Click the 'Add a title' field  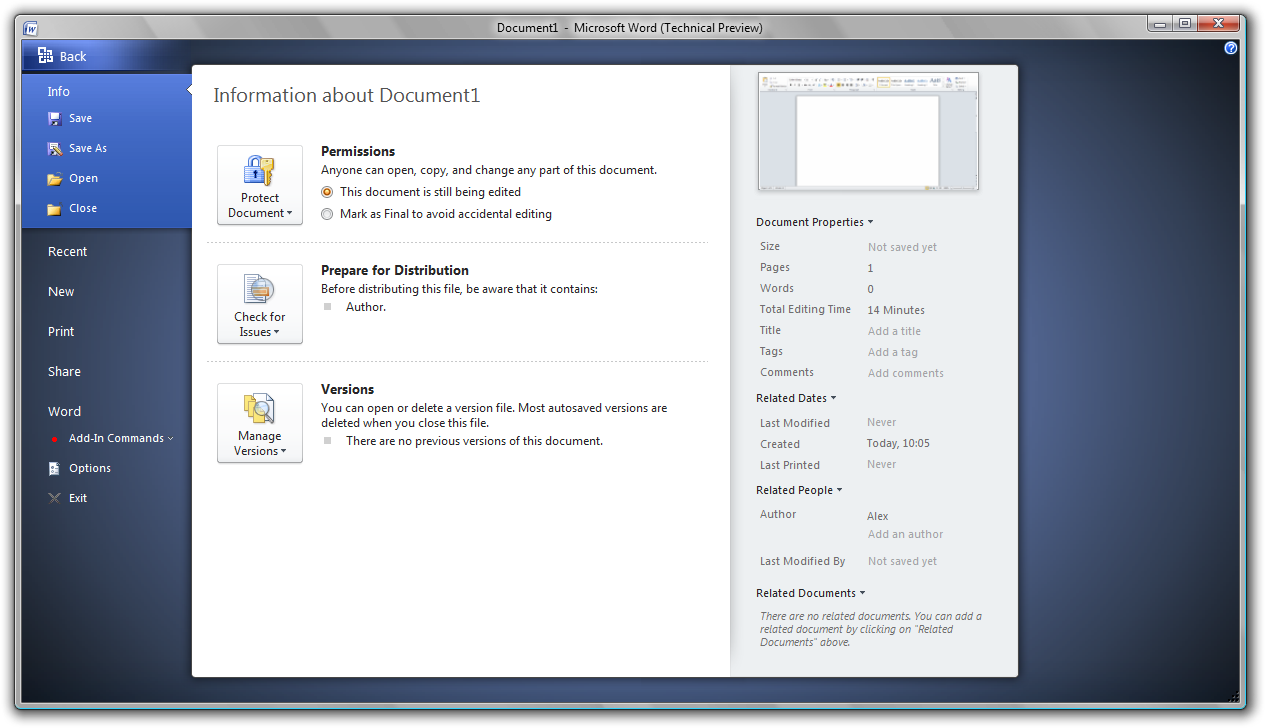pyautogui.click(x=894, y=331)
